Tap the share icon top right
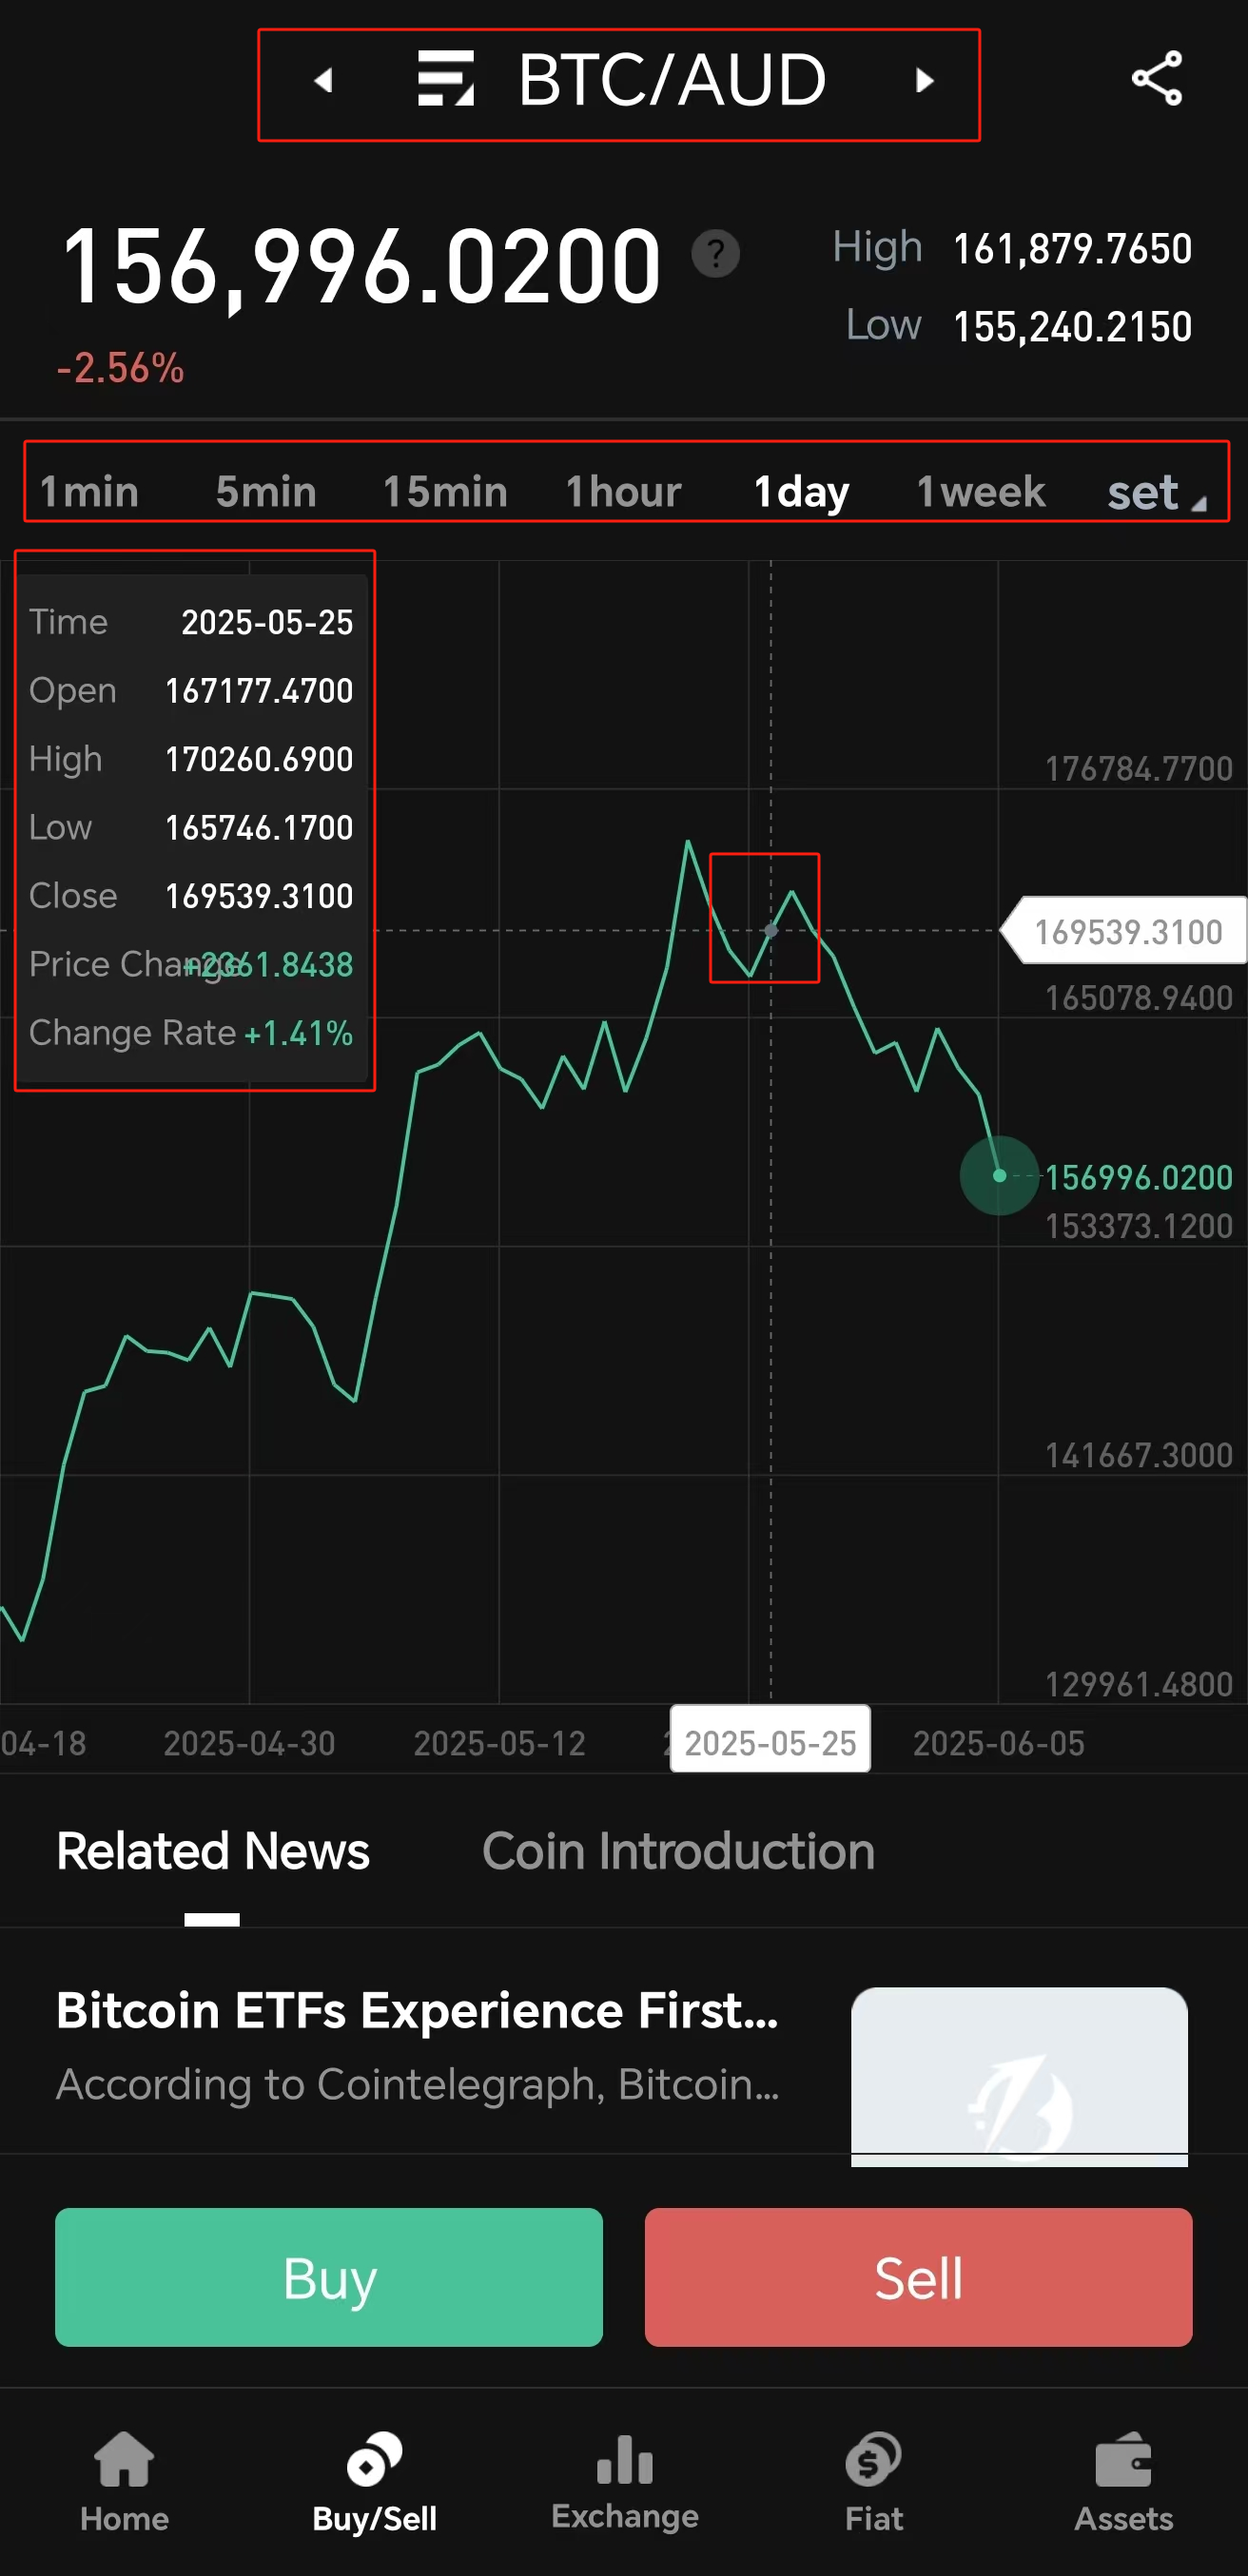1248x2576 pixels. (x=1156, y=79)
